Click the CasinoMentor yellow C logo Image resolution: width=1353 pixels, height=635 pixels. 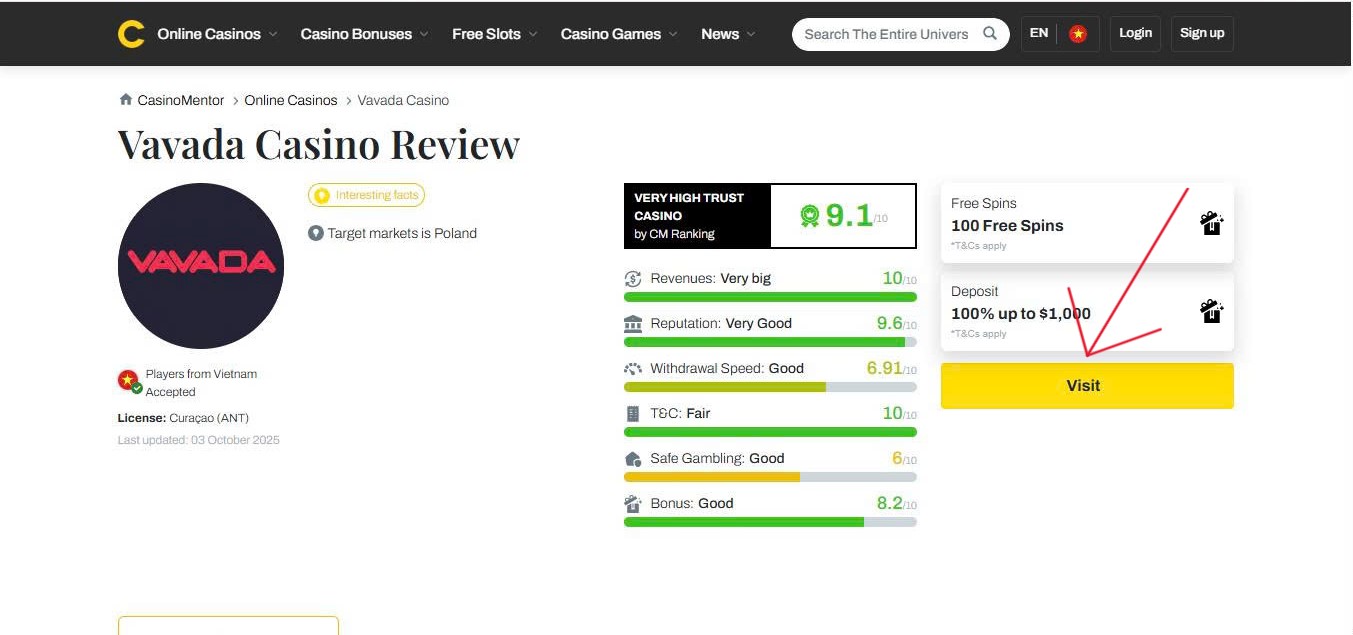pyautogui.click(x=131, y=34)
